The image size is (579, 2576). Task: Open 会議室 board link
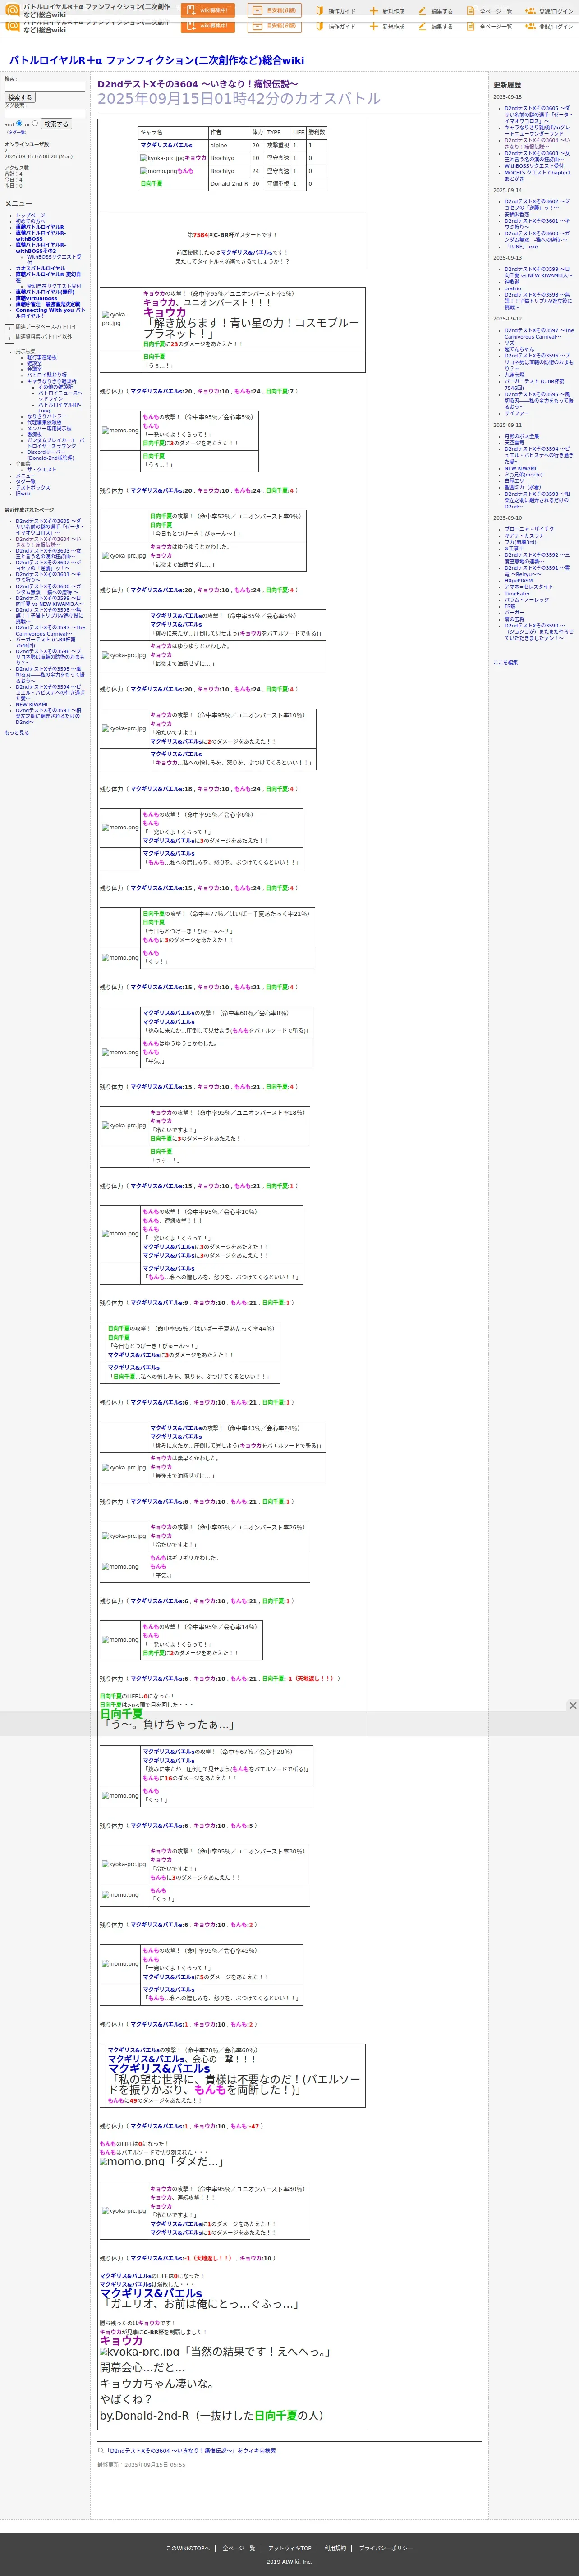click(34, 369)
